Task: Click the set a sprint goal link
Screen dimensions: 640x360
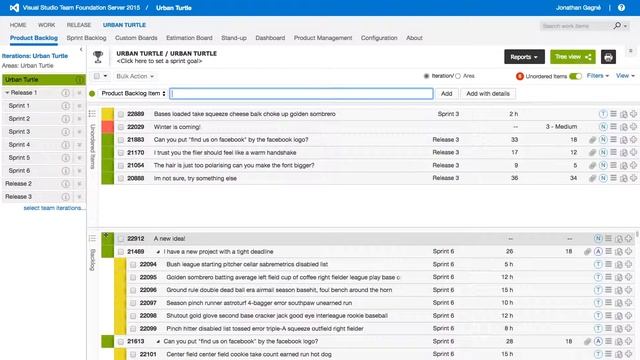Action: click(159, 61)
